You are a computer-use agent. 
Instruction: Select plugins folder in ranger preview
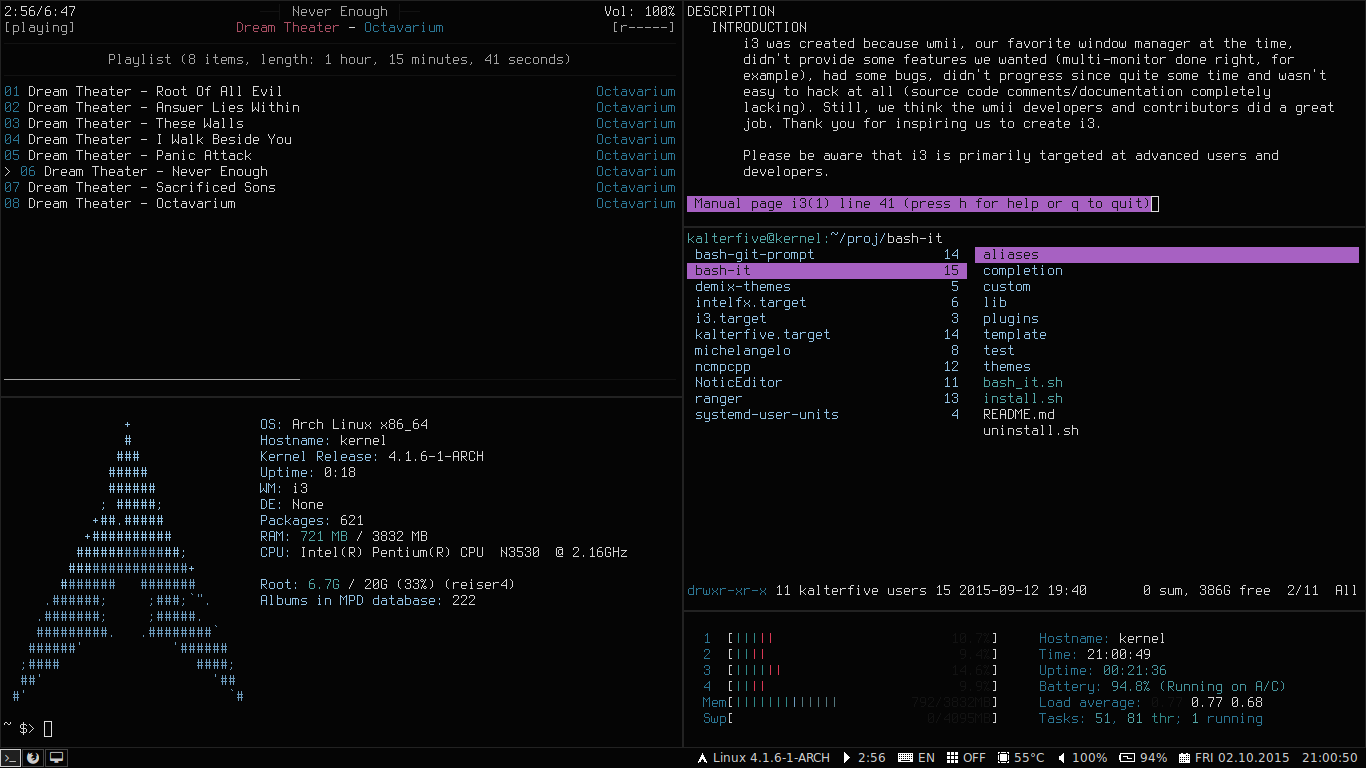coord(1011,319)
